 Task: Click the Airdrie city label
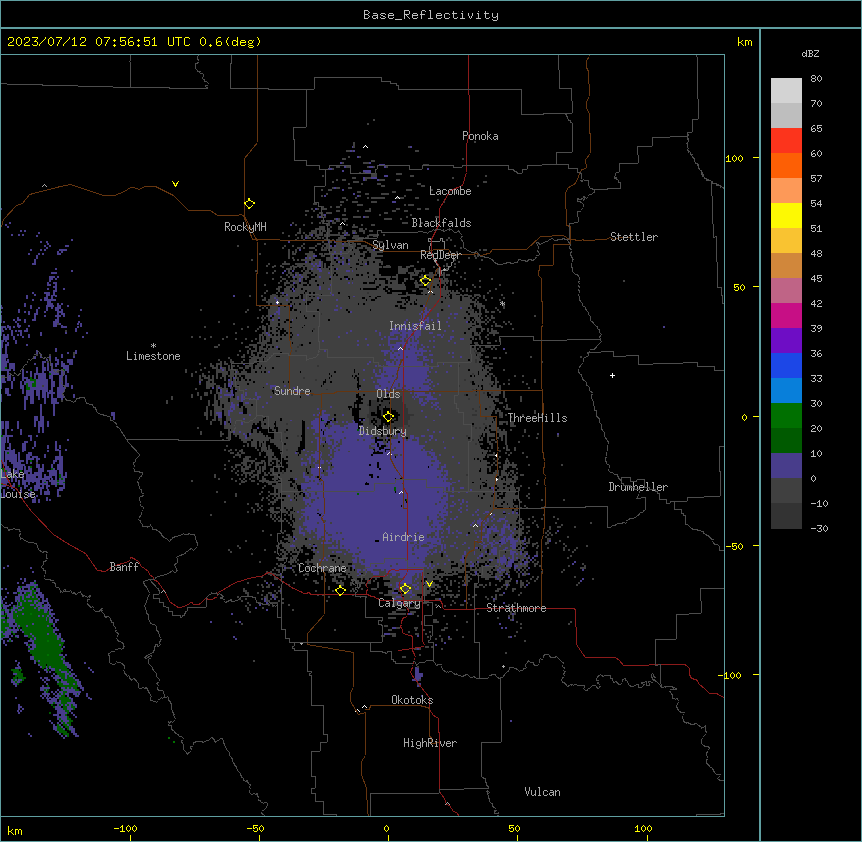403,537
